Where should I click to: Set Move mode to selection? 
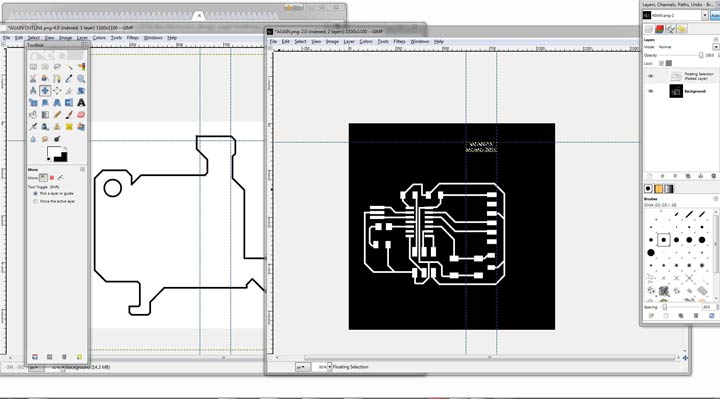click(52, 178)
